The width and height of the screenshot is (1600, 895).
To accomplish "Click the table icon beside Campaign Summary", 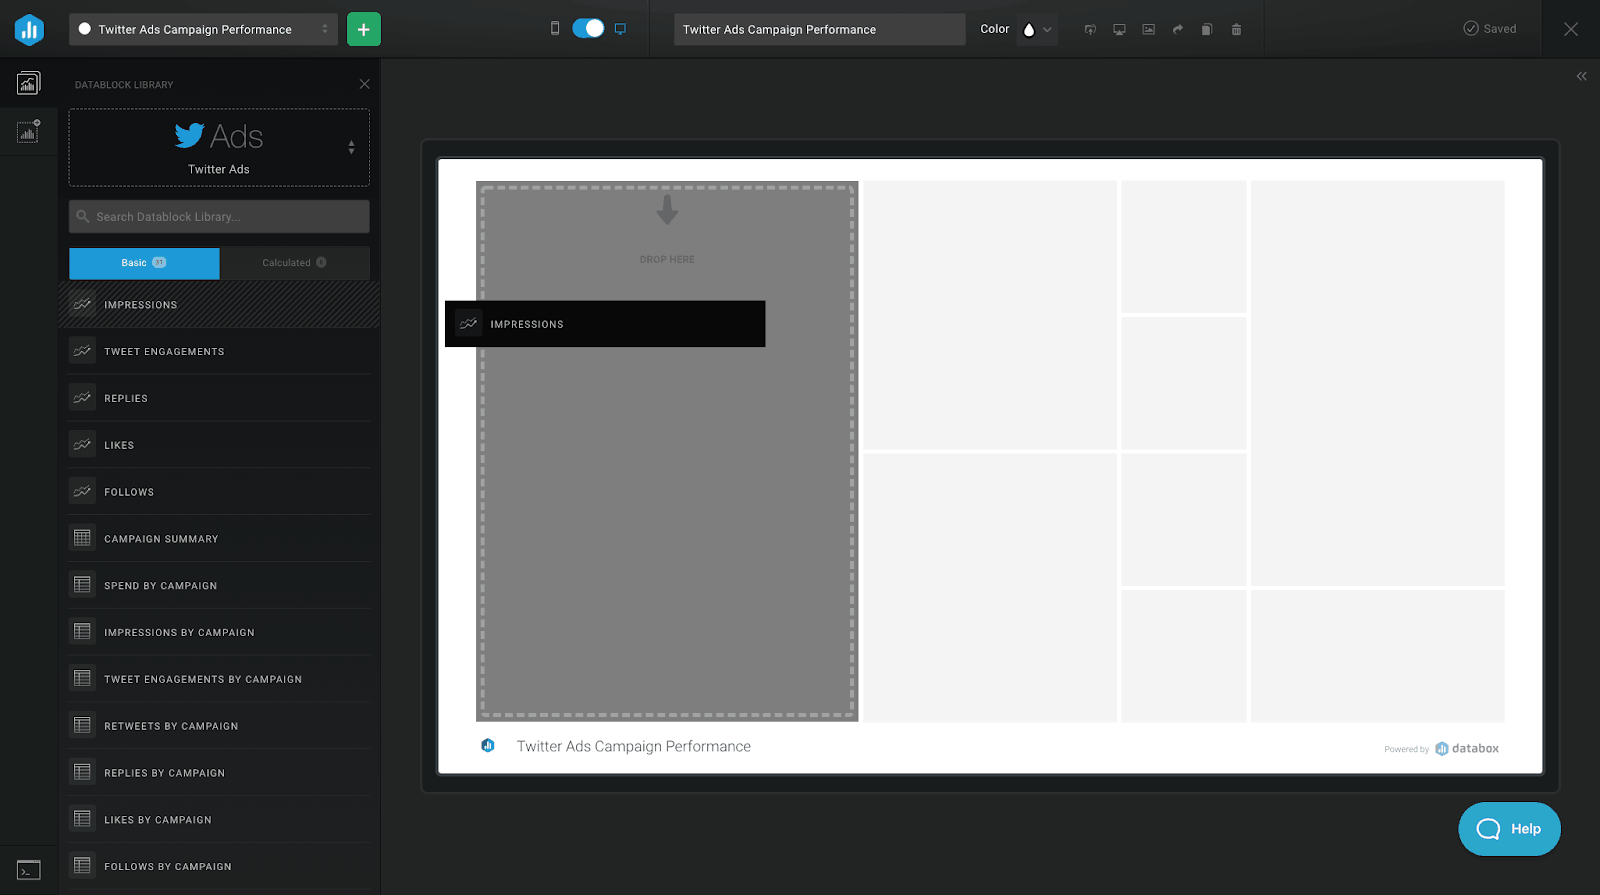I will [x=82, y=539].
